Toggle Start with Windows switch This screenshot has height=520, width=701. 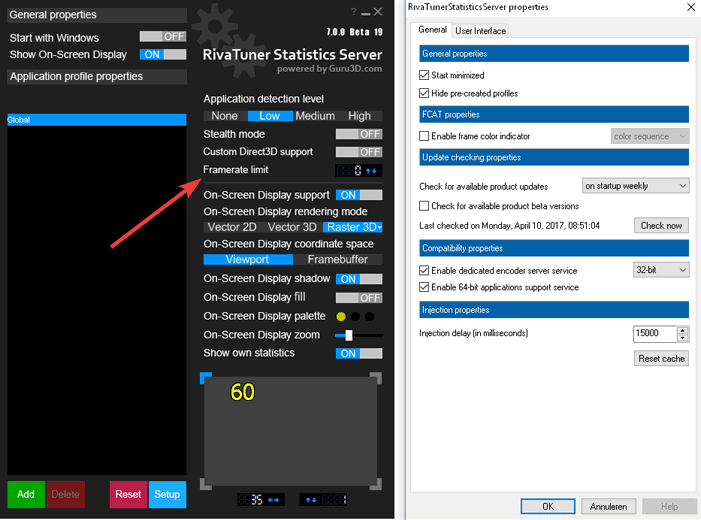pos(163,36)
